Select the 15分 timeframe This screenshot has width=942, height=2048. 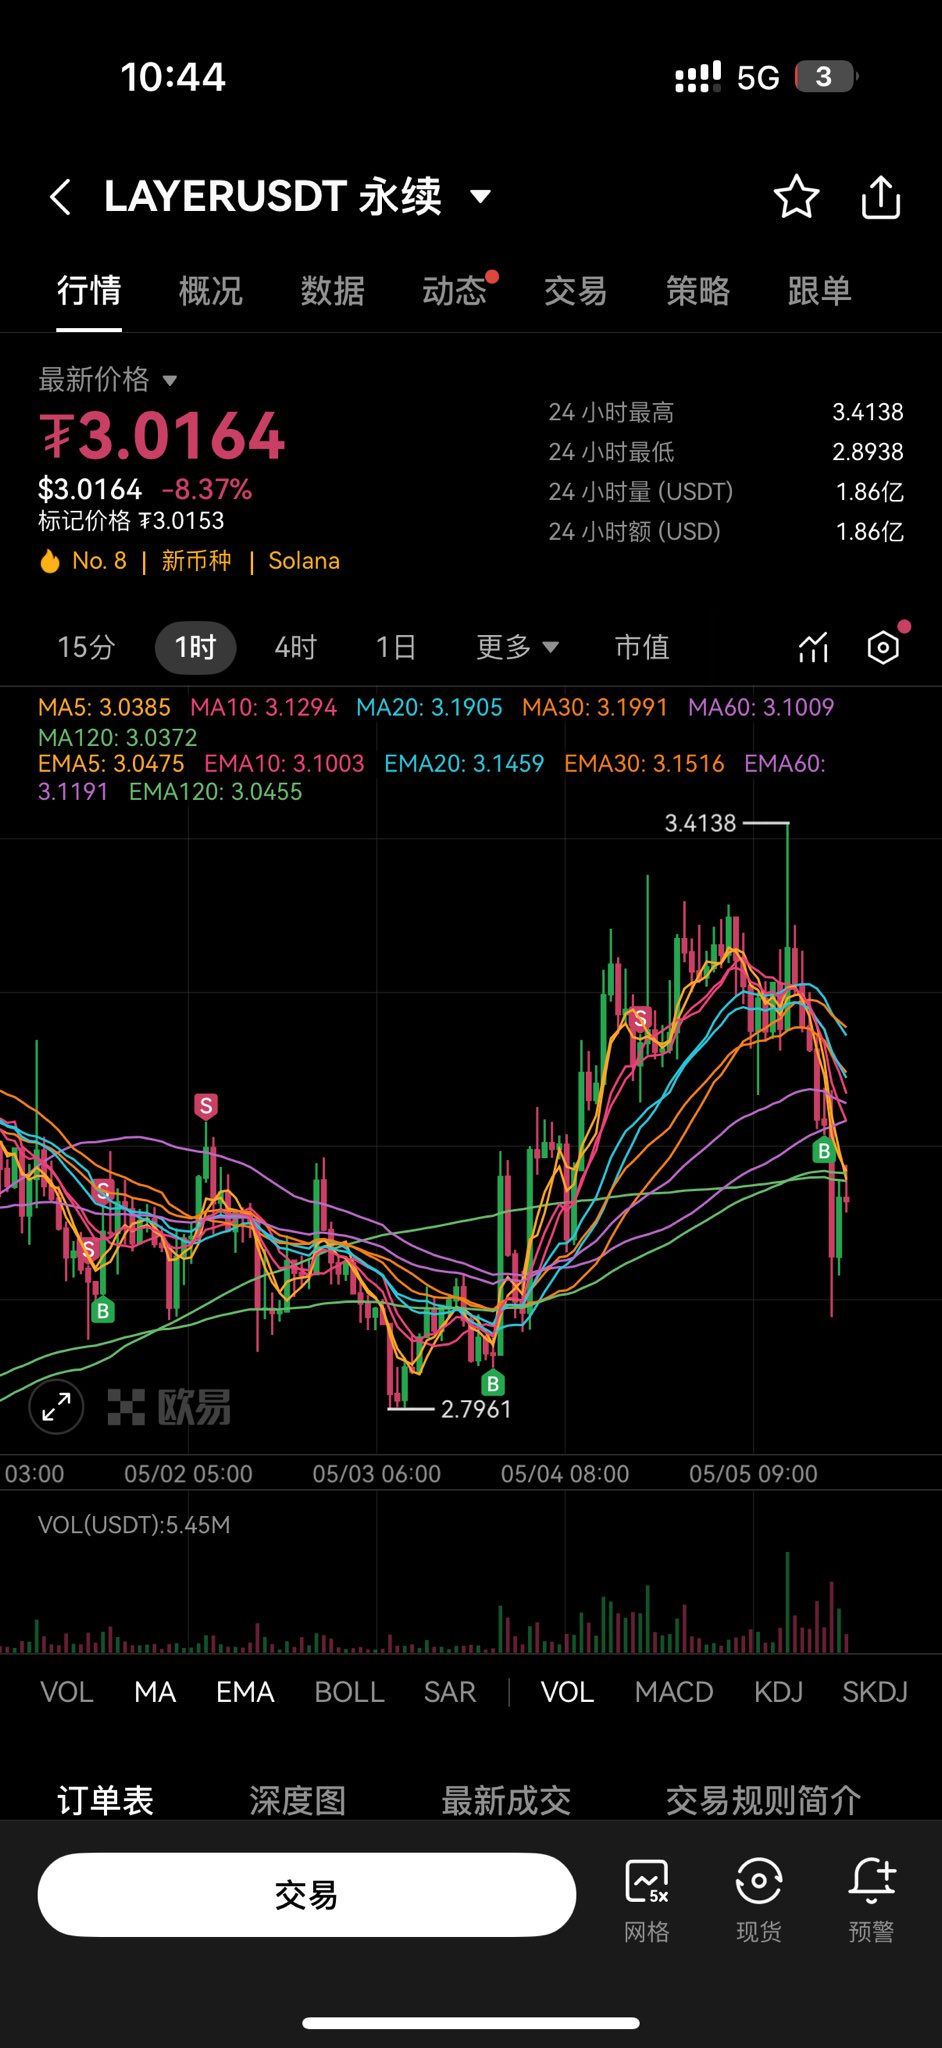tap(86, 647)
